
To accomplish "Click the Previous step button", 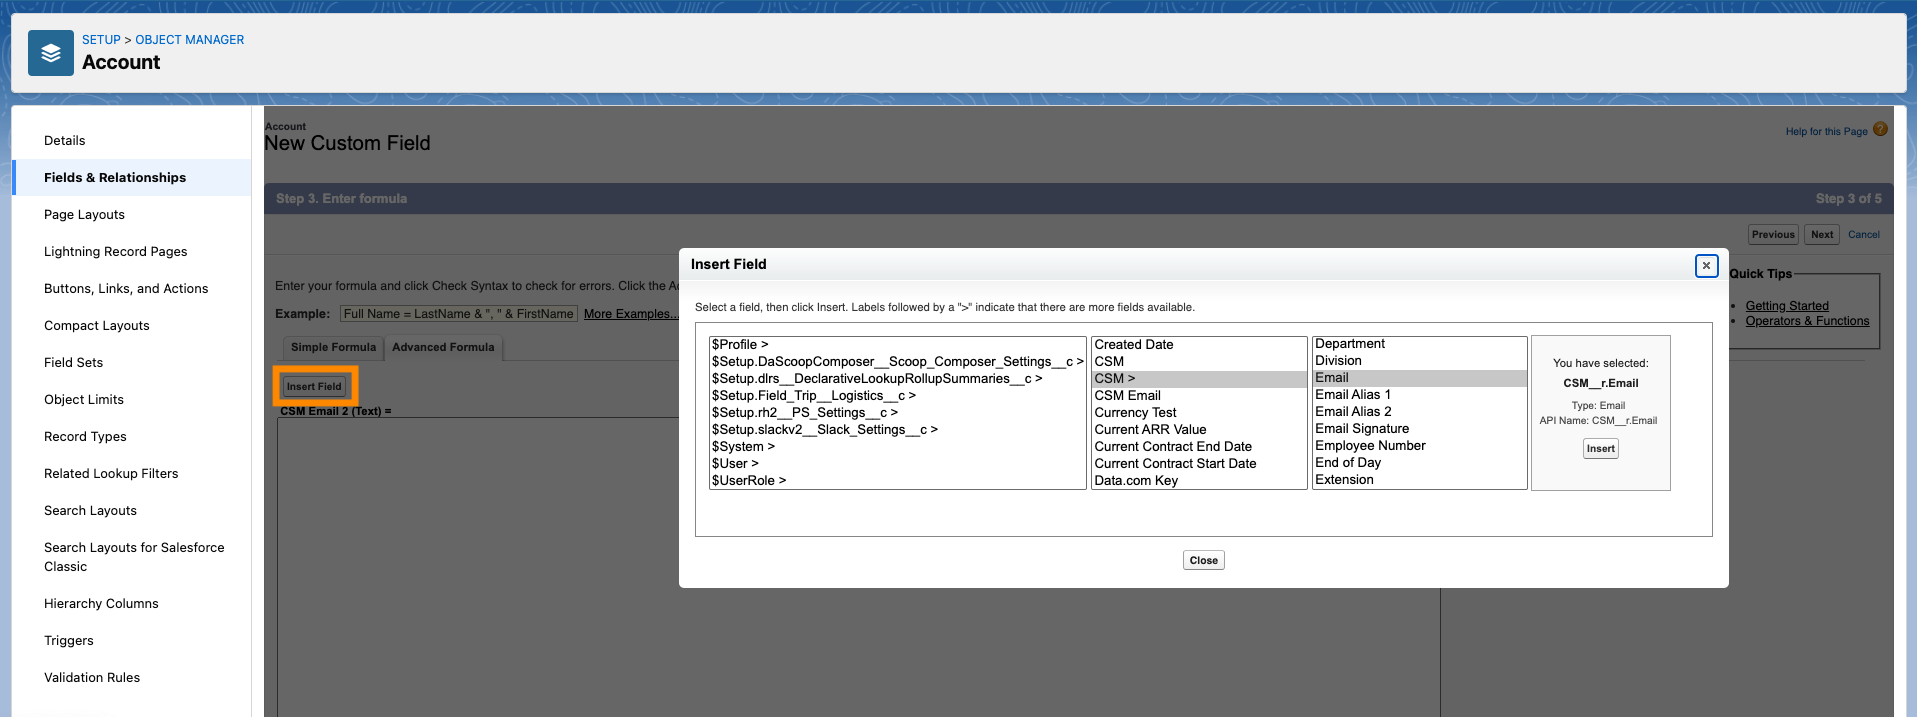I will tap(1773, 235).
